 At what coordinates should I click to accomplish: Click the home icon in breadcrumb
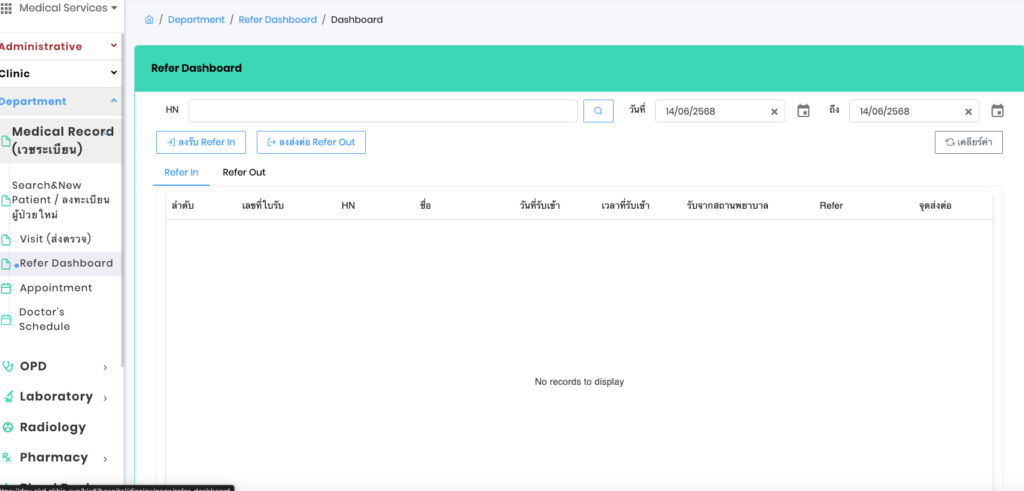coord(149,20)
